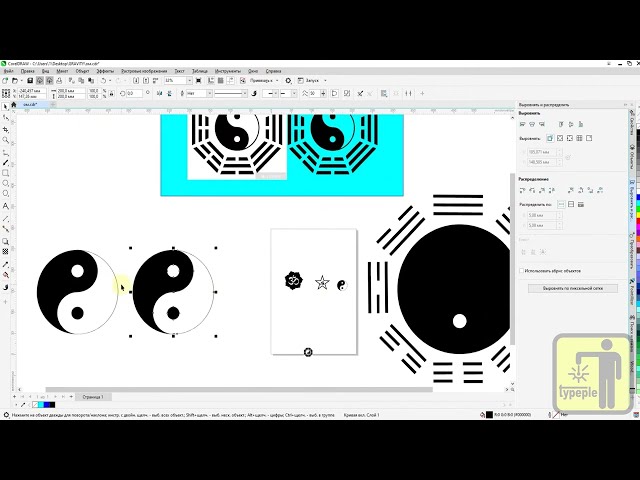Viewport: 640px width, 480px height.
Task: Select the Shape edit tool
Action: (5, 118)
